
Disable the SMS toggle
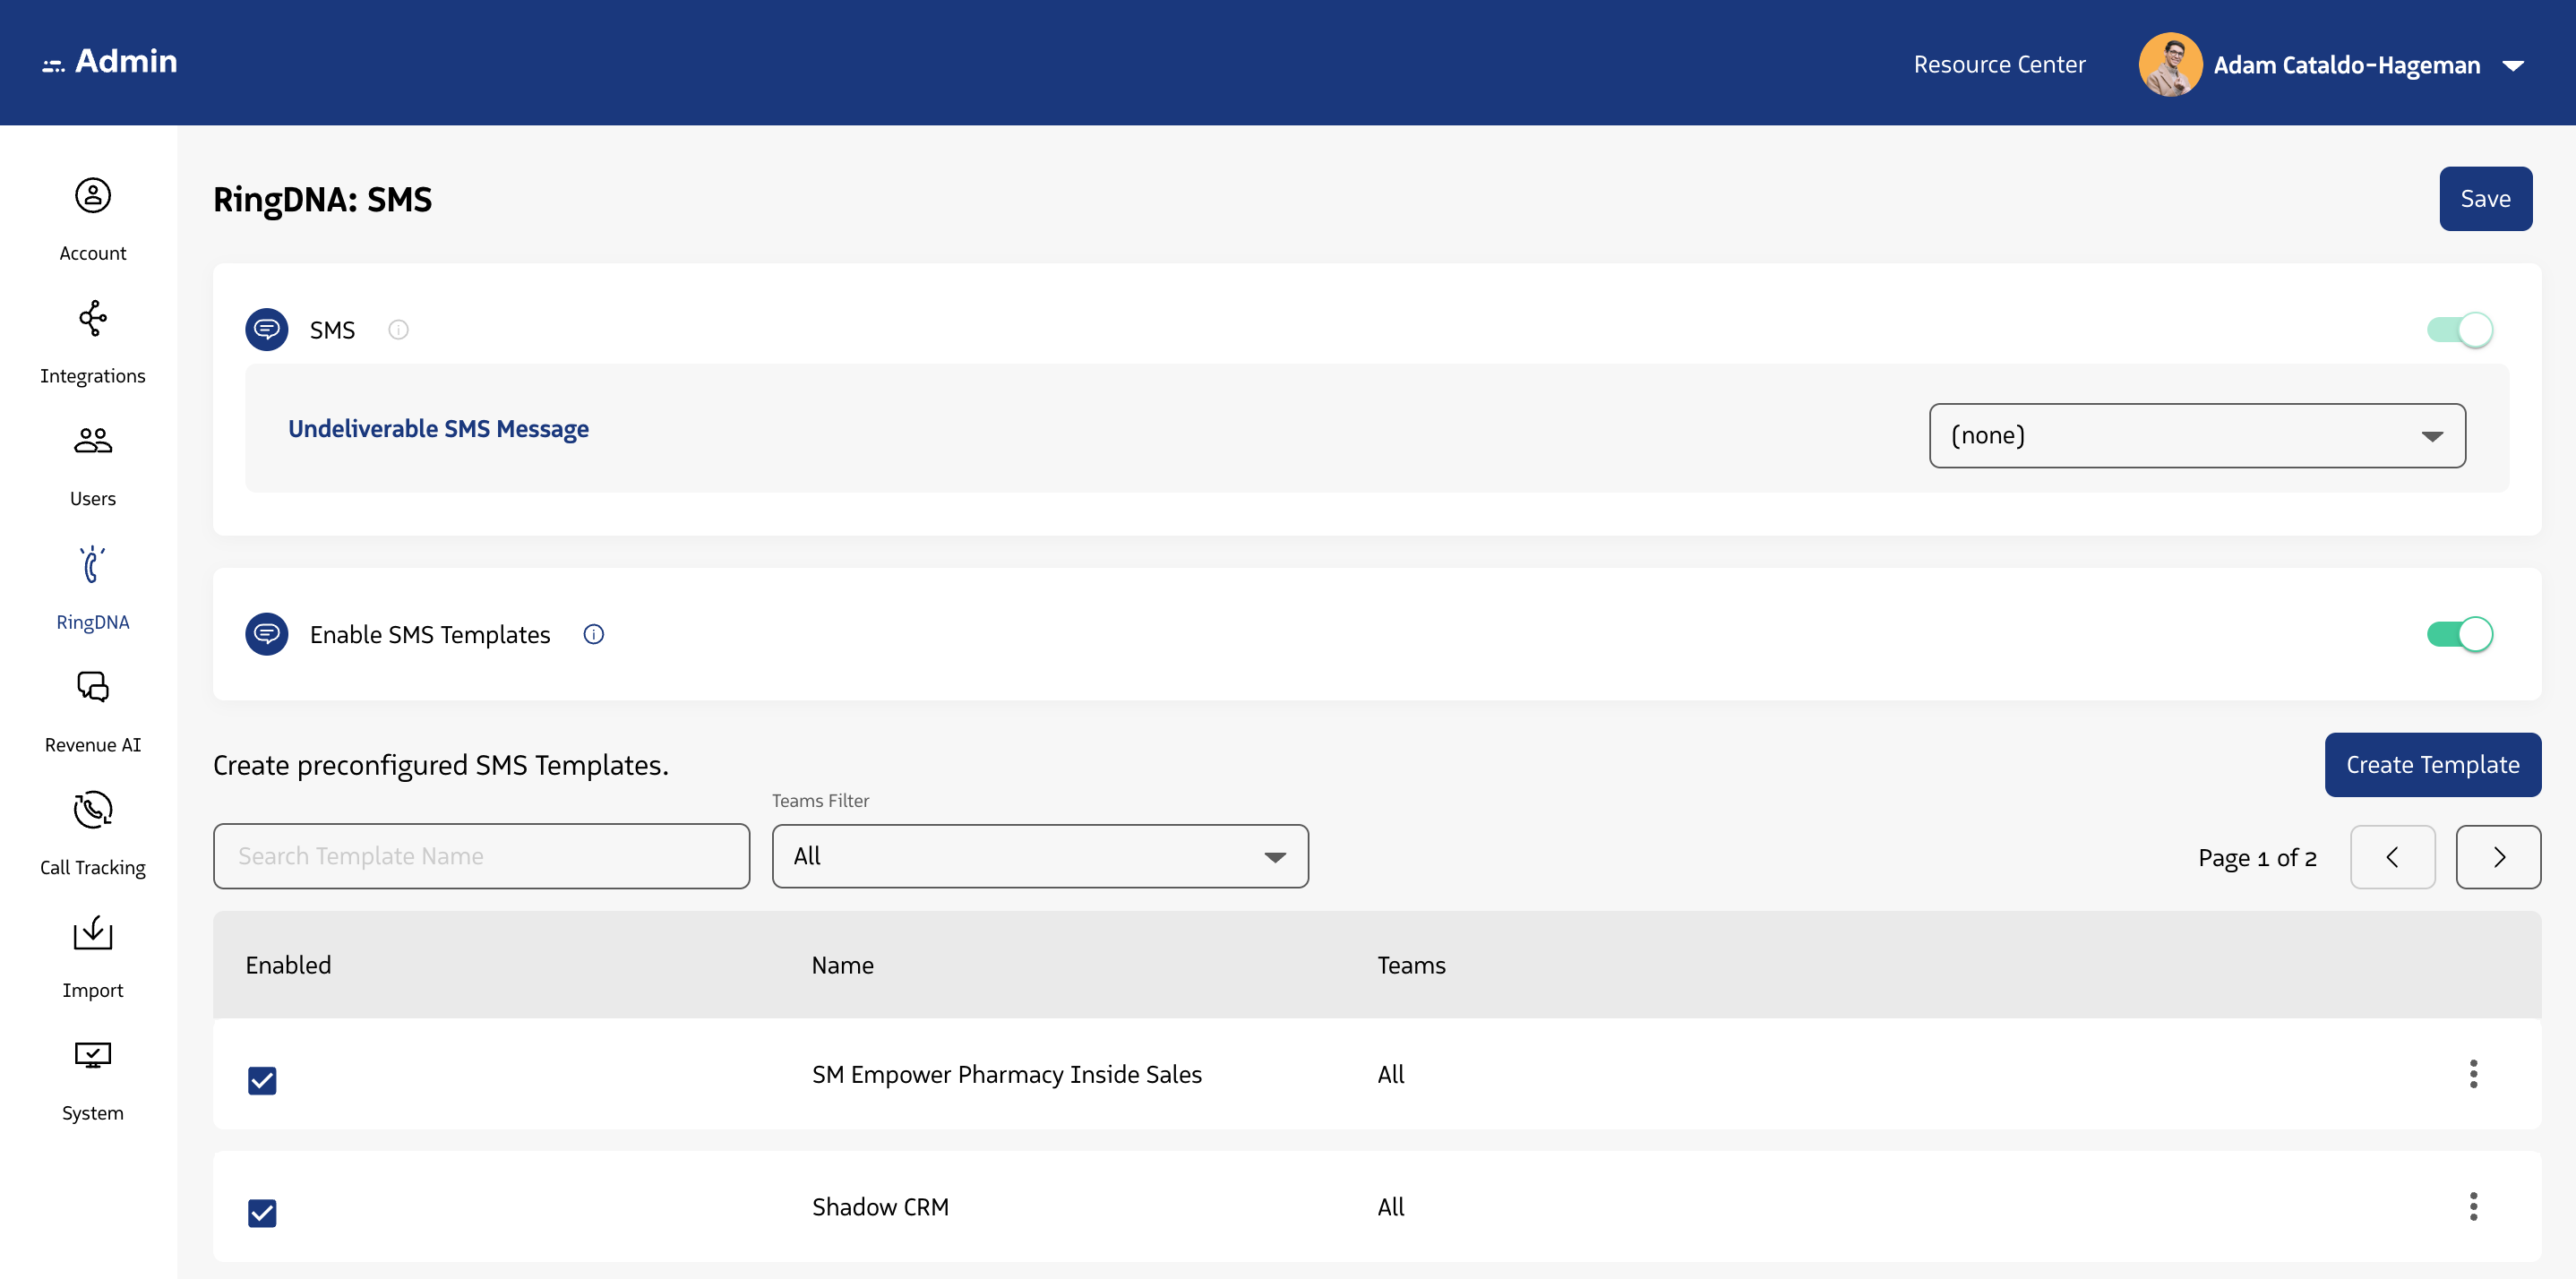click(2461, 329)
